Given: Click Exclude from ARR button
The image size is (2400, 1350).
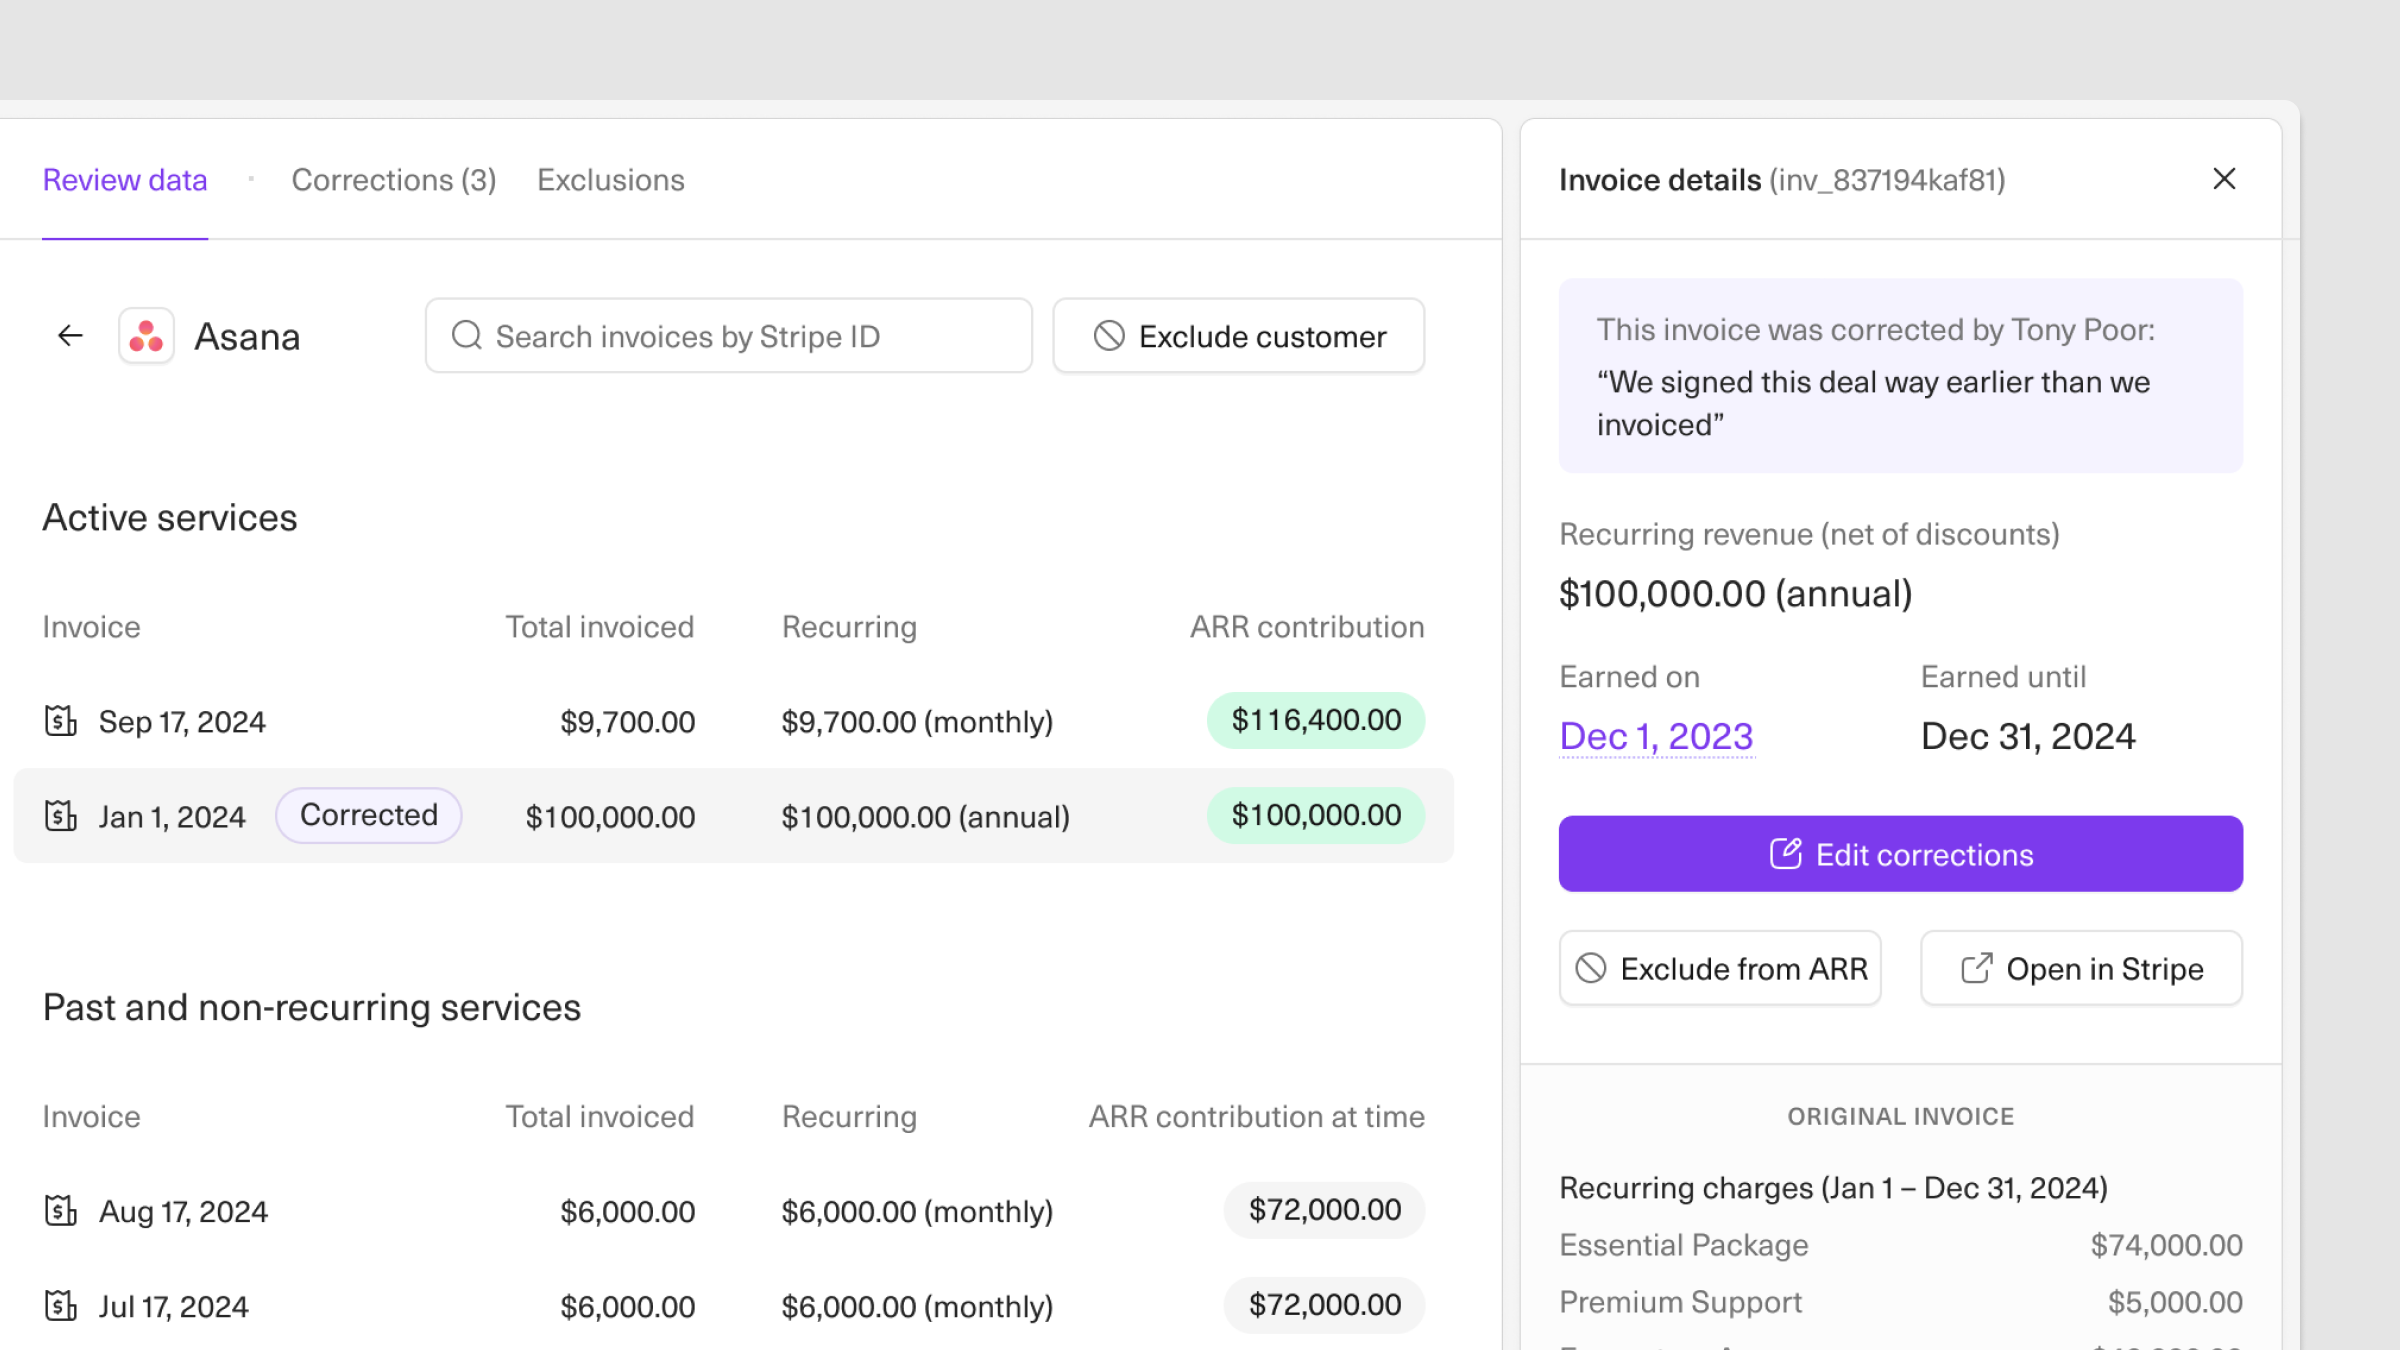Looking at the screenshot, I should (x=1720, y=968).
